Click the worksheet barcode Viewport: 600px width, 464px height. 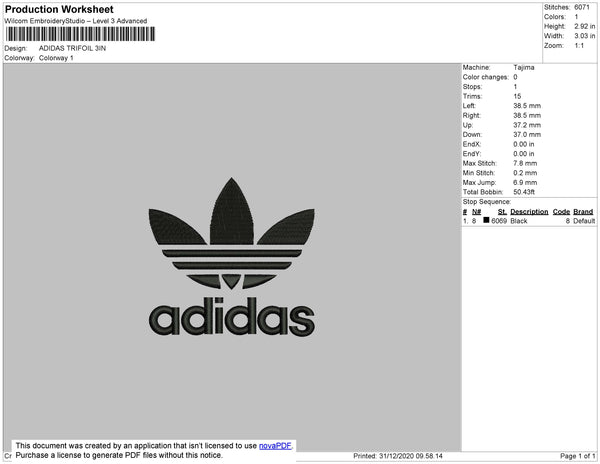click(x=80, y=34)
